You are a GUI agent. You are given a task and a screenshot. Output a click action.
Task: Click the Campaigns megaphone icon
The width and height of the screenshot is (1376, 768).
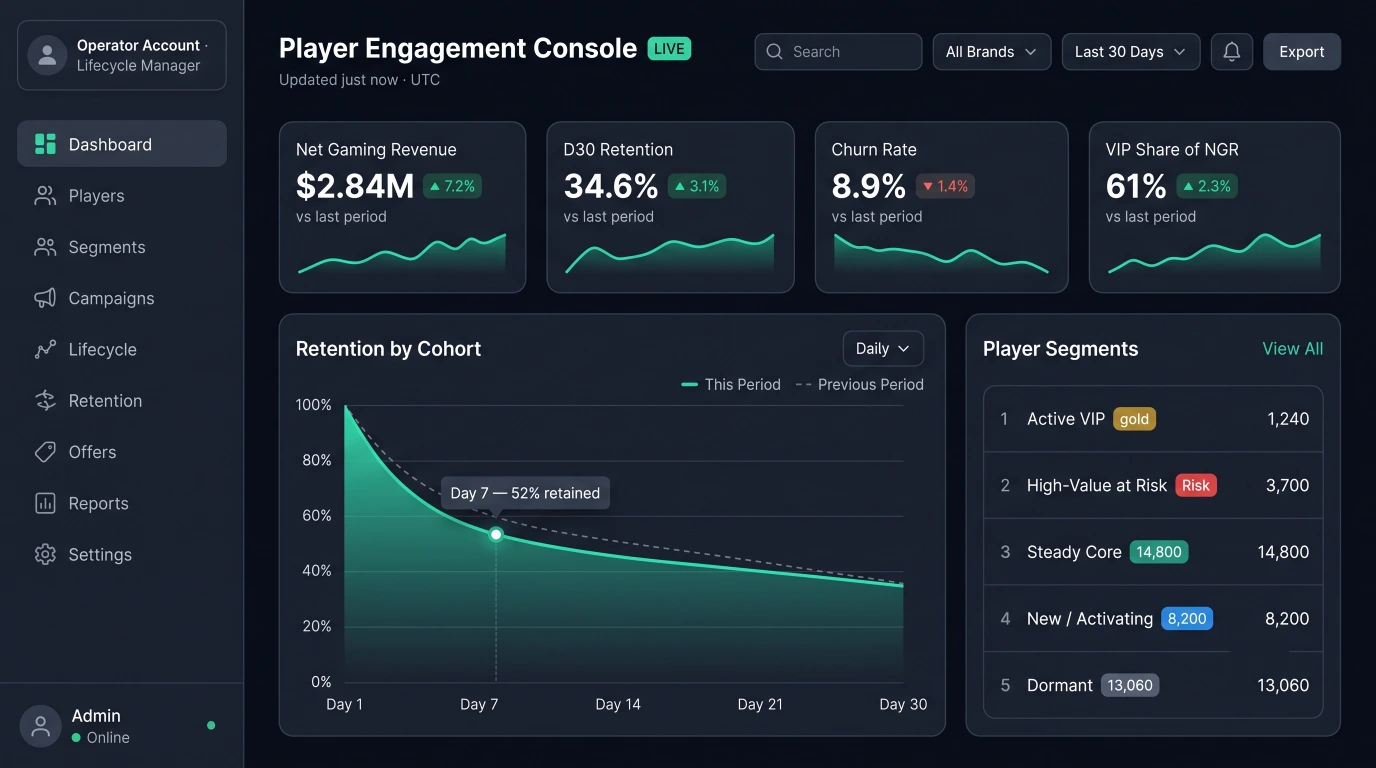tap(45, 298)
